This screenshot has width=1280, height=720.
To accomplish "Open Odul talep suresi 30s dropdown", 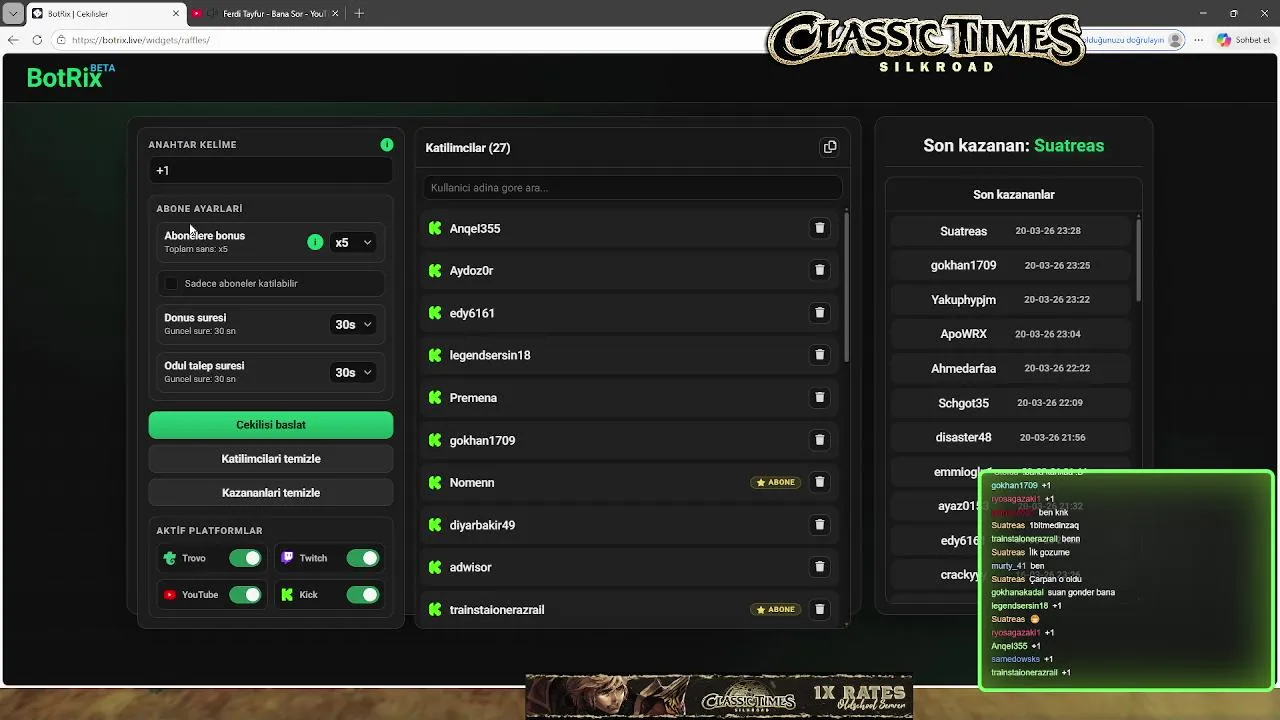I will [353, 372].
